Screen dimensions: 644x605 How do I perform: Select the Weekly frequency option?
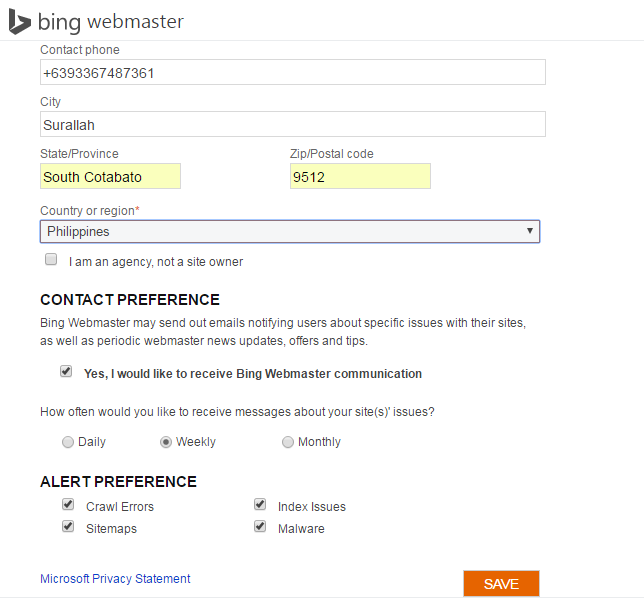point(166,442)
